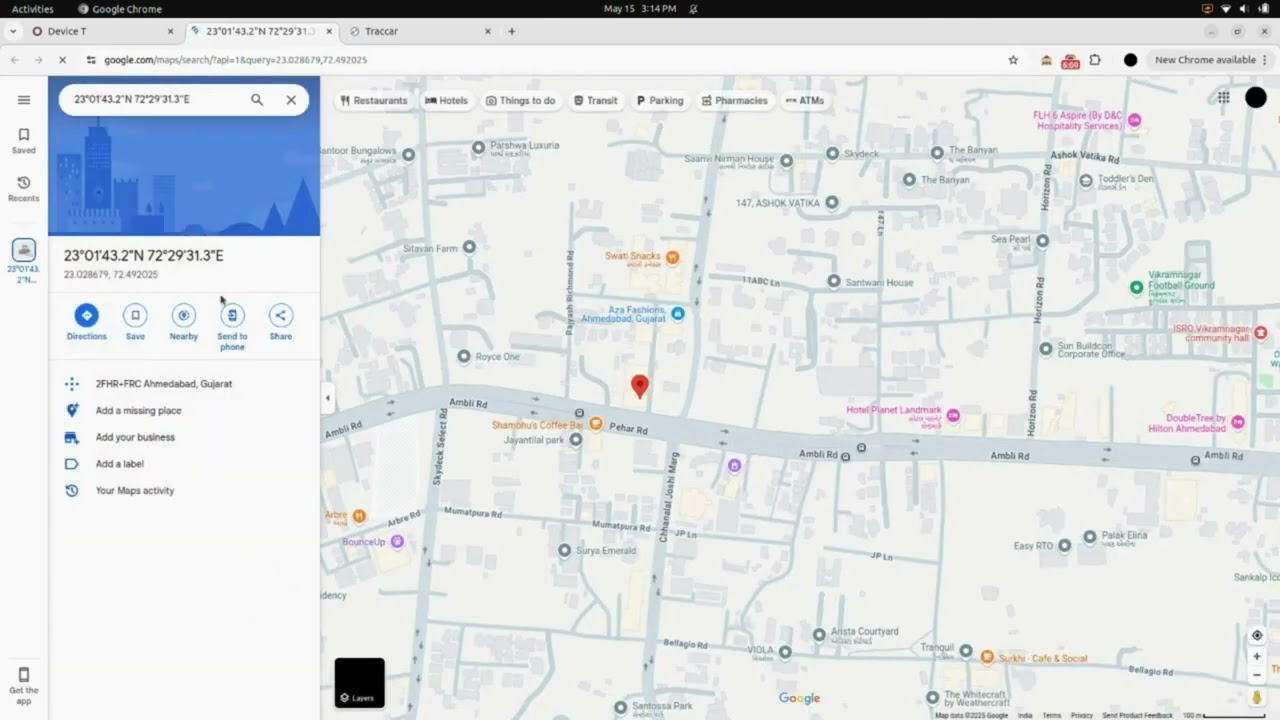Share the pinned location
Viewport: 1280px width, 720px height.
[x=280, y=322]
